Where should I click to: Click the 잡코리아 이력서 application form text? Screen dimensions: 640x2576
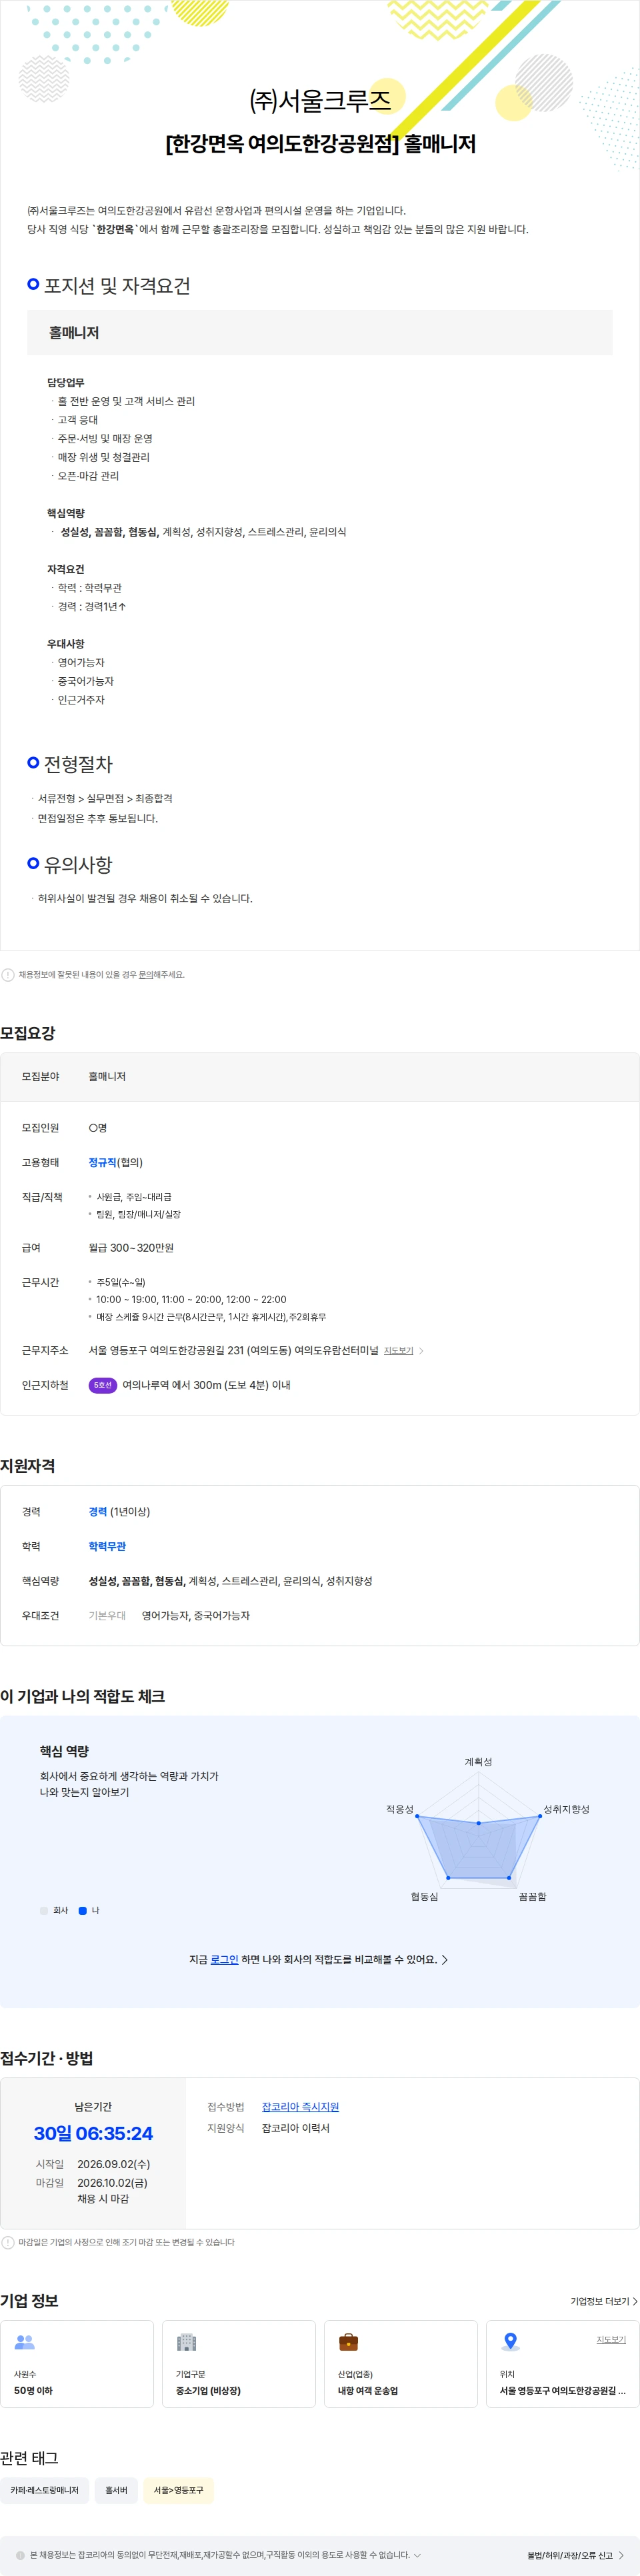coord(296,2128)
